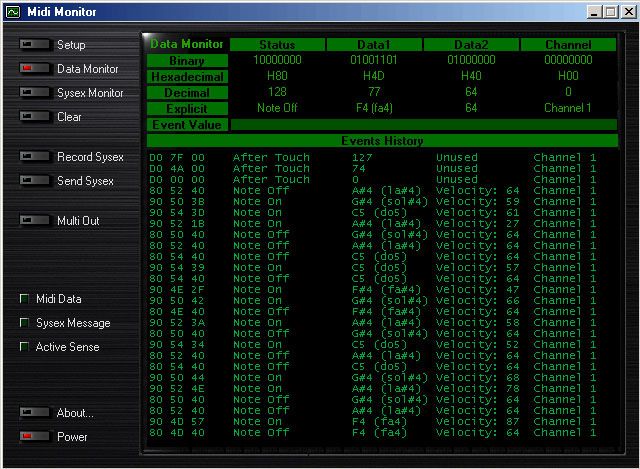This screenshot has width=640, height=469.
Task: Select history row 90 50 3B Note On
Action: pos(373,201)
